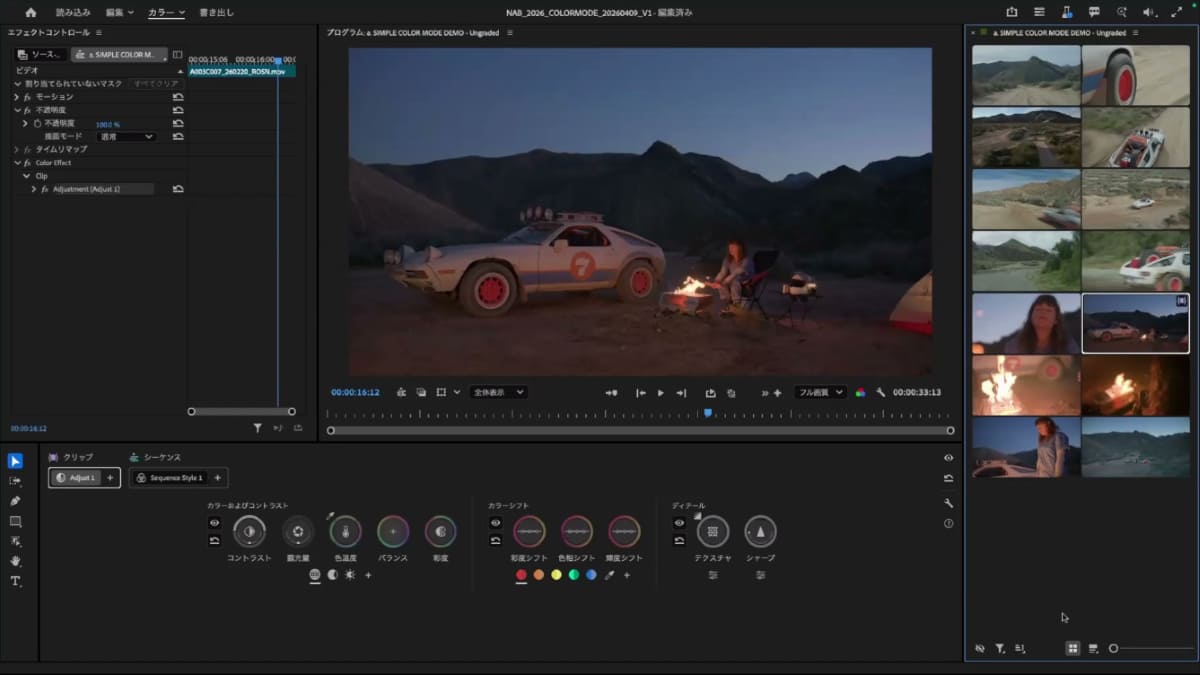
Task: Click the Home icon in top bar
Action: click(30, 12)
